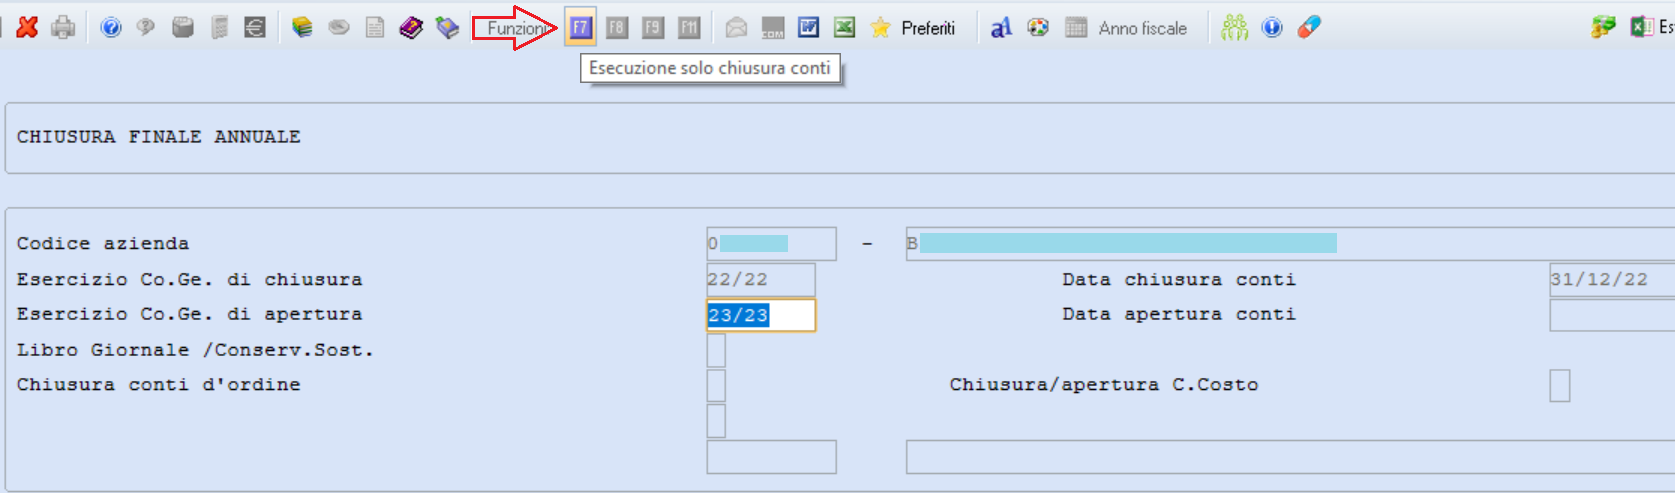This screenshot has width=1675, height=493.
Task: Click the company name field starting with B
Action: pos(1290,244)
